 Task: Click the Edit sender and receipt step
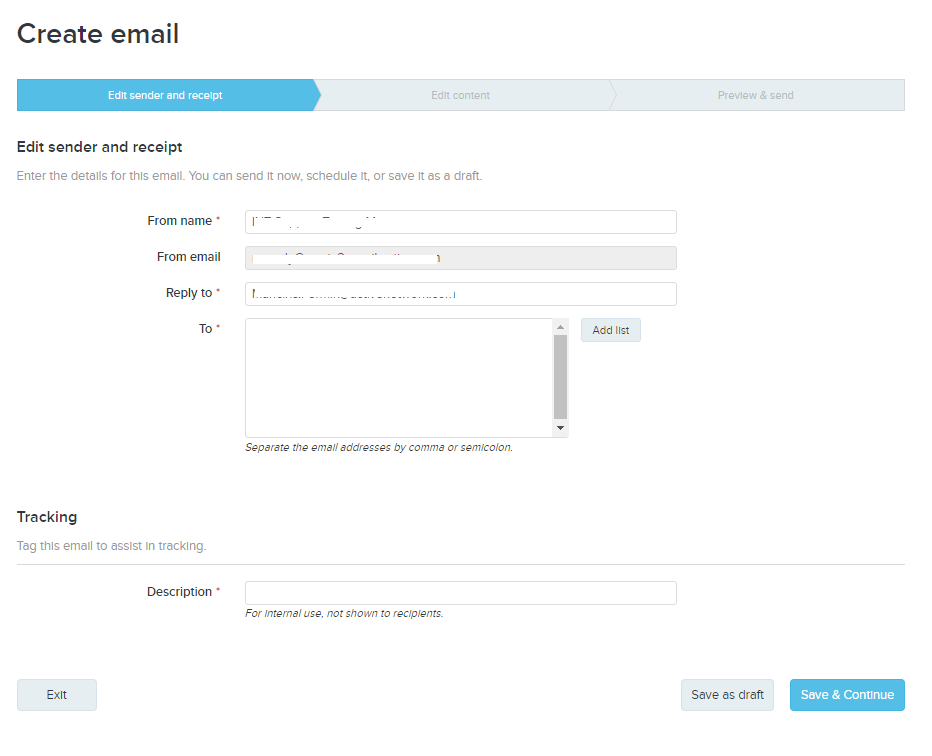pos(165,95)
